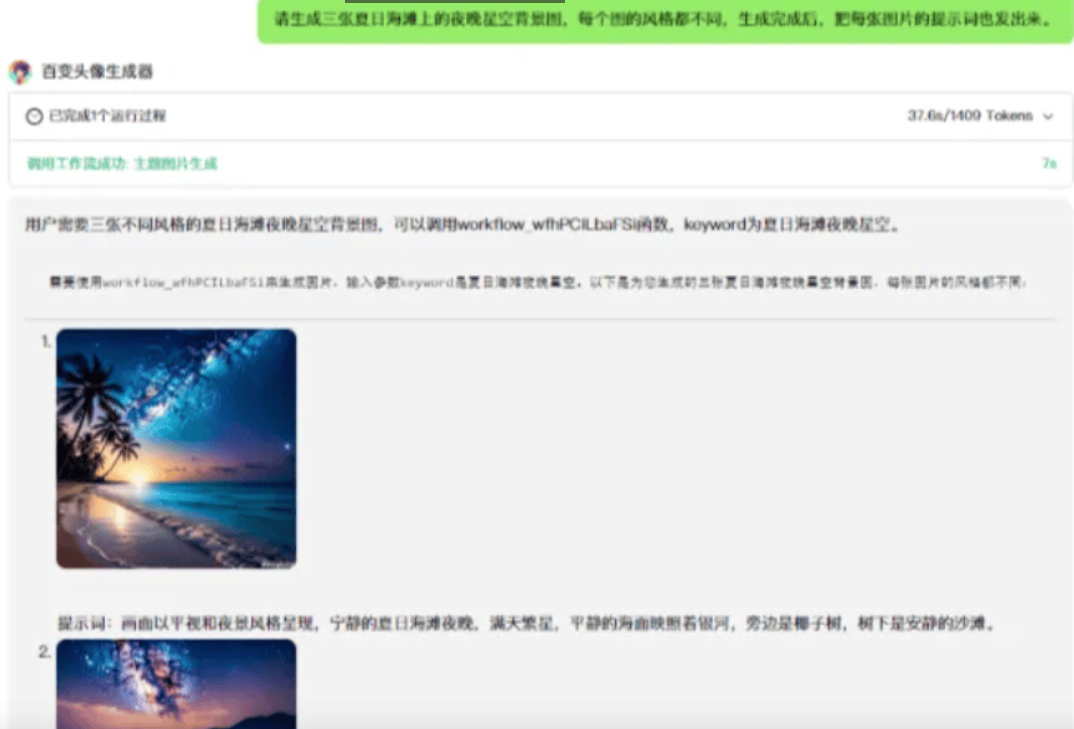Click the clock icon beside 已完成1个运行过程
Viewport: 1074px width, 729px height.
31,115
